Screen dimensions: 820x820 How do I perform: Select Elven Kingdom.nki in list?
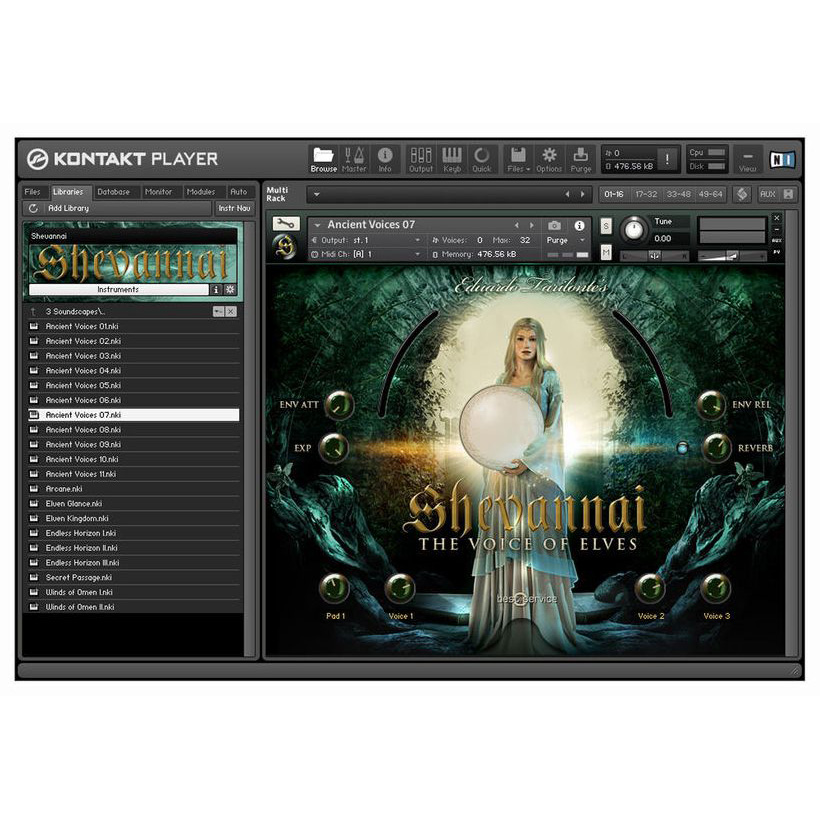[x=134, y=518]
